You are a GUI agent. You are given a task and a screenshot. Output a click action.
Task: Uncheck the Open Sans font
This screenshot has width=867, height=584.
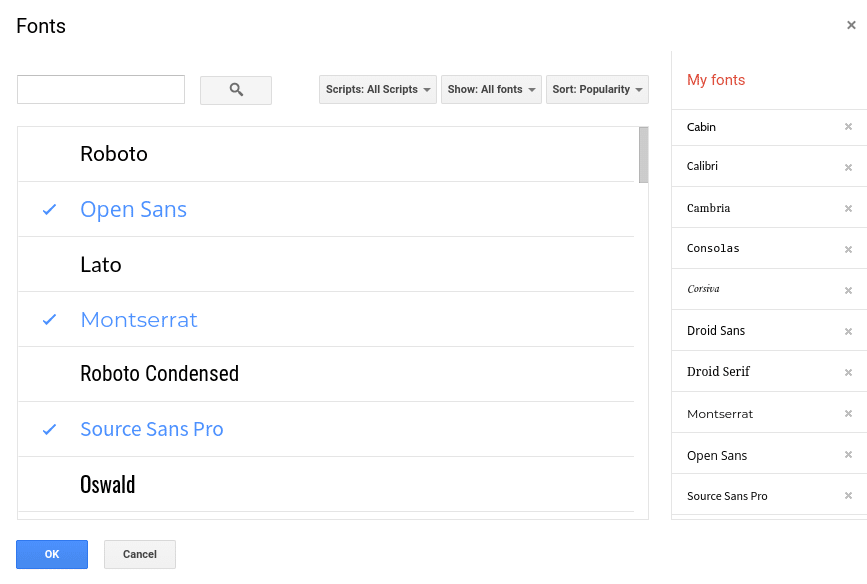(326, 209)
